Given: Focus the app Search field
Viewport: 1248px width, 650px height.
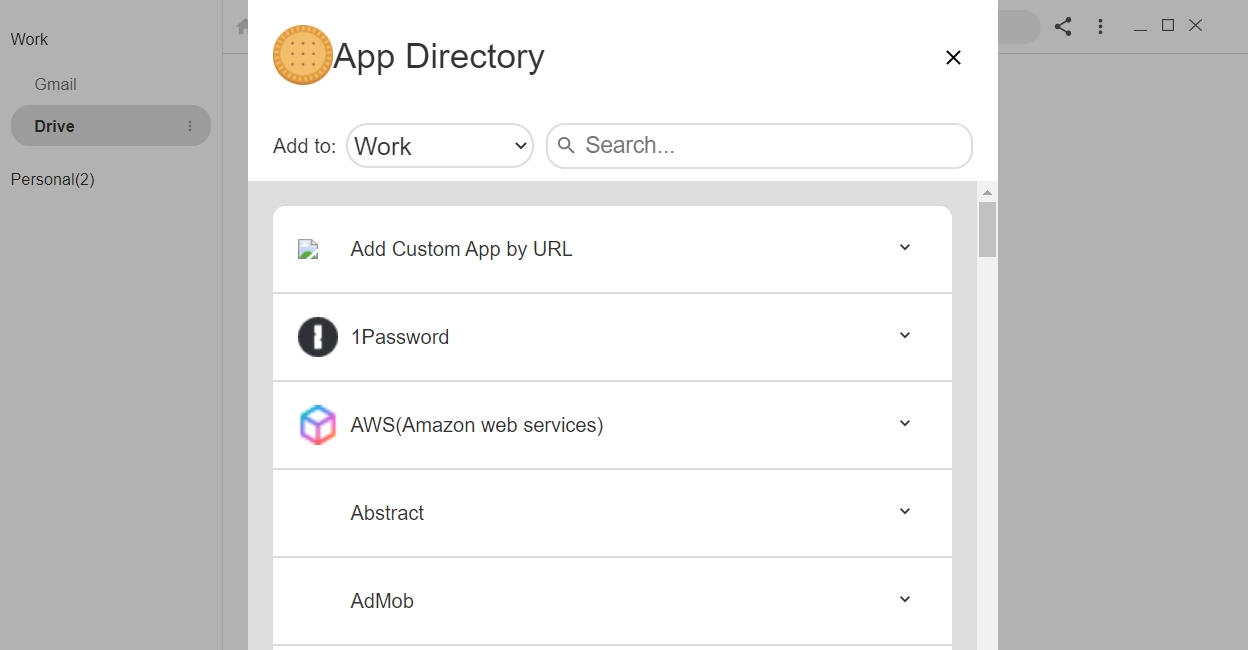Looking at the screenshot, I should point(759,146).
